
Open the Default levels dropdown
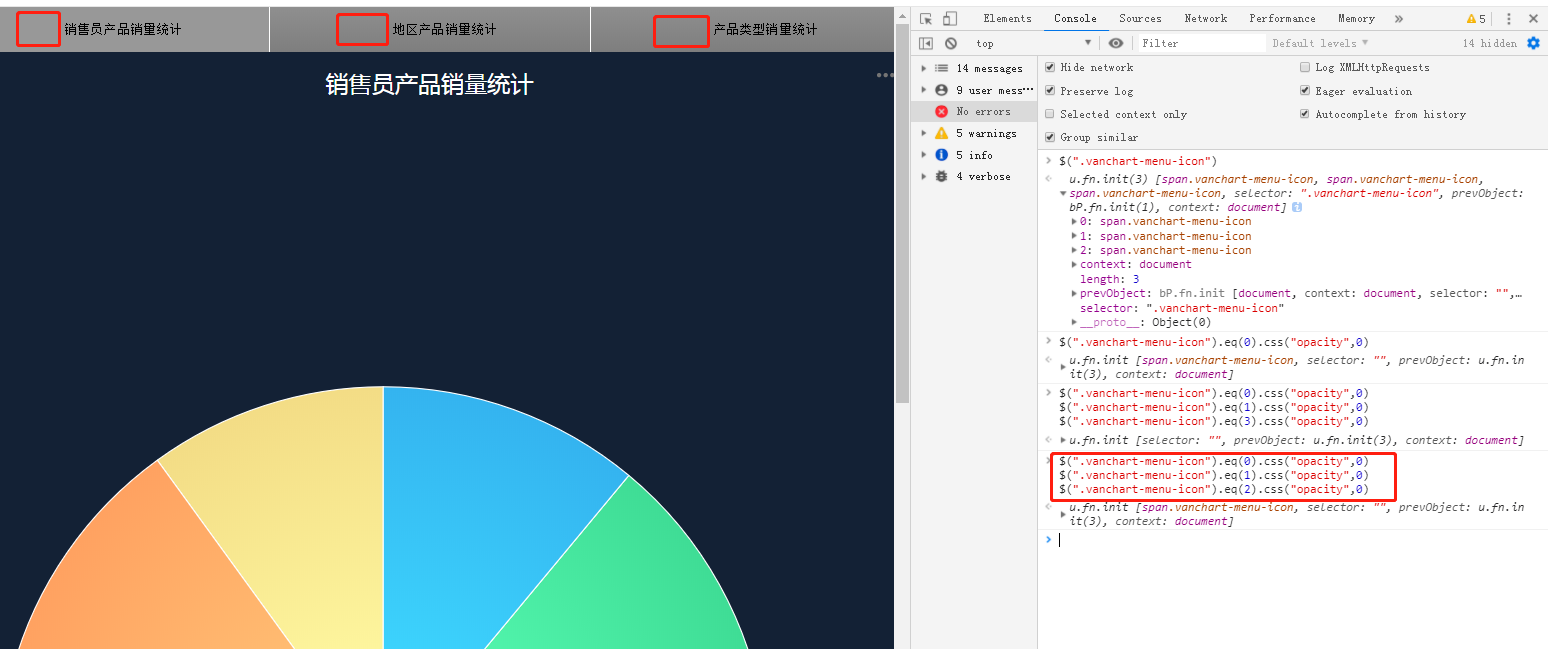[x=1320, y=43]
